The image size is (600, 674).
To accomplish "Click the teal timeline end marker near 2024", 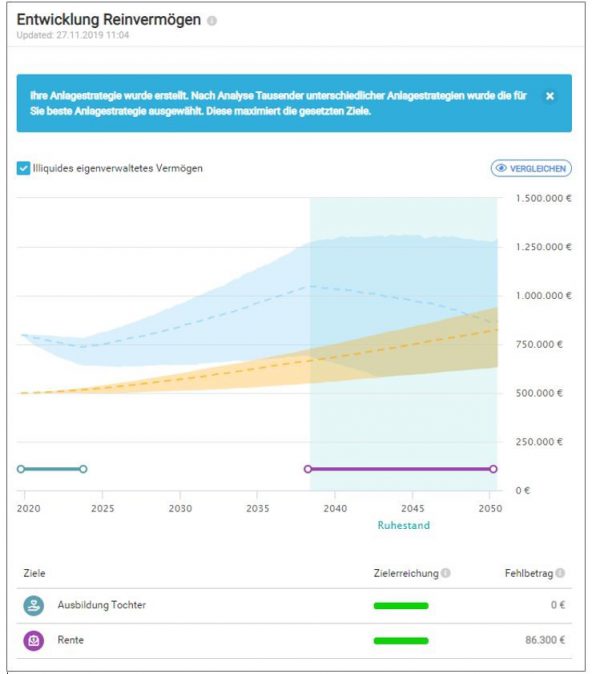I will click(83, 468).
